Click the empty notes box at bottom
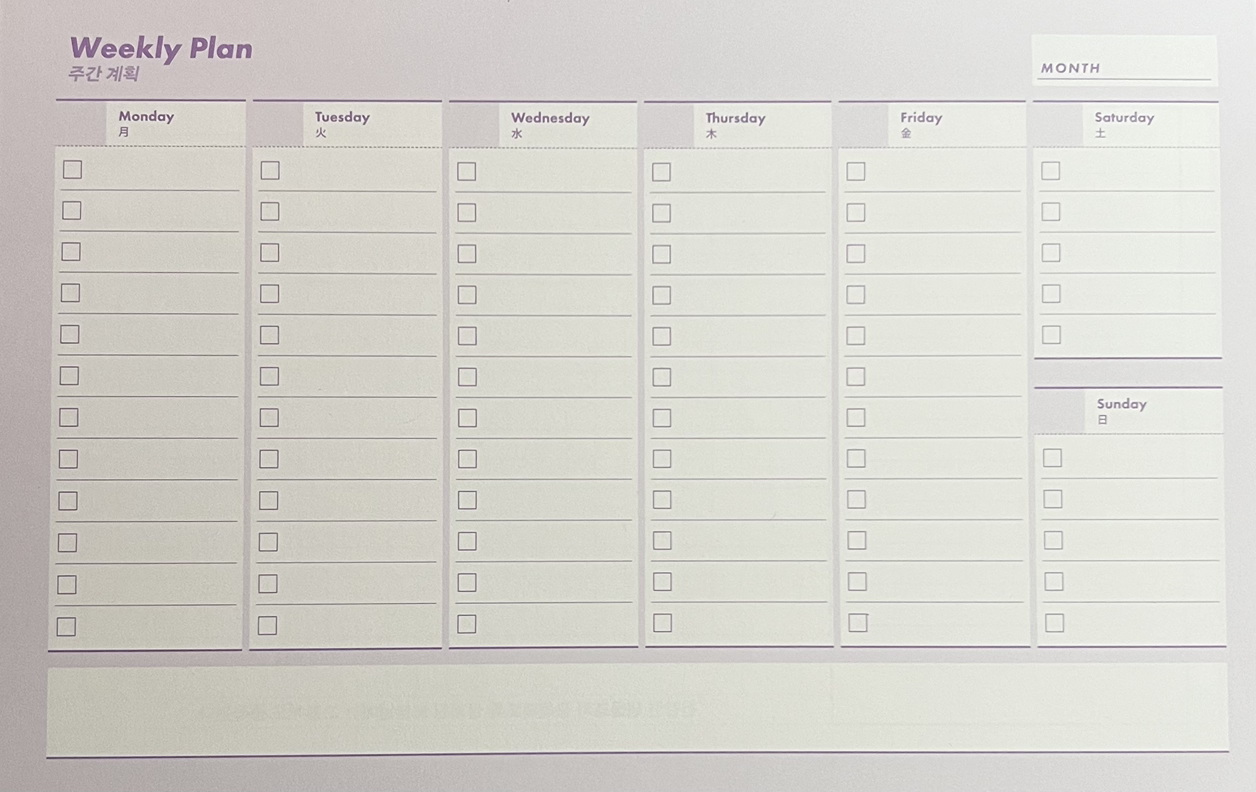1256x792 pixels. [637, 708]
